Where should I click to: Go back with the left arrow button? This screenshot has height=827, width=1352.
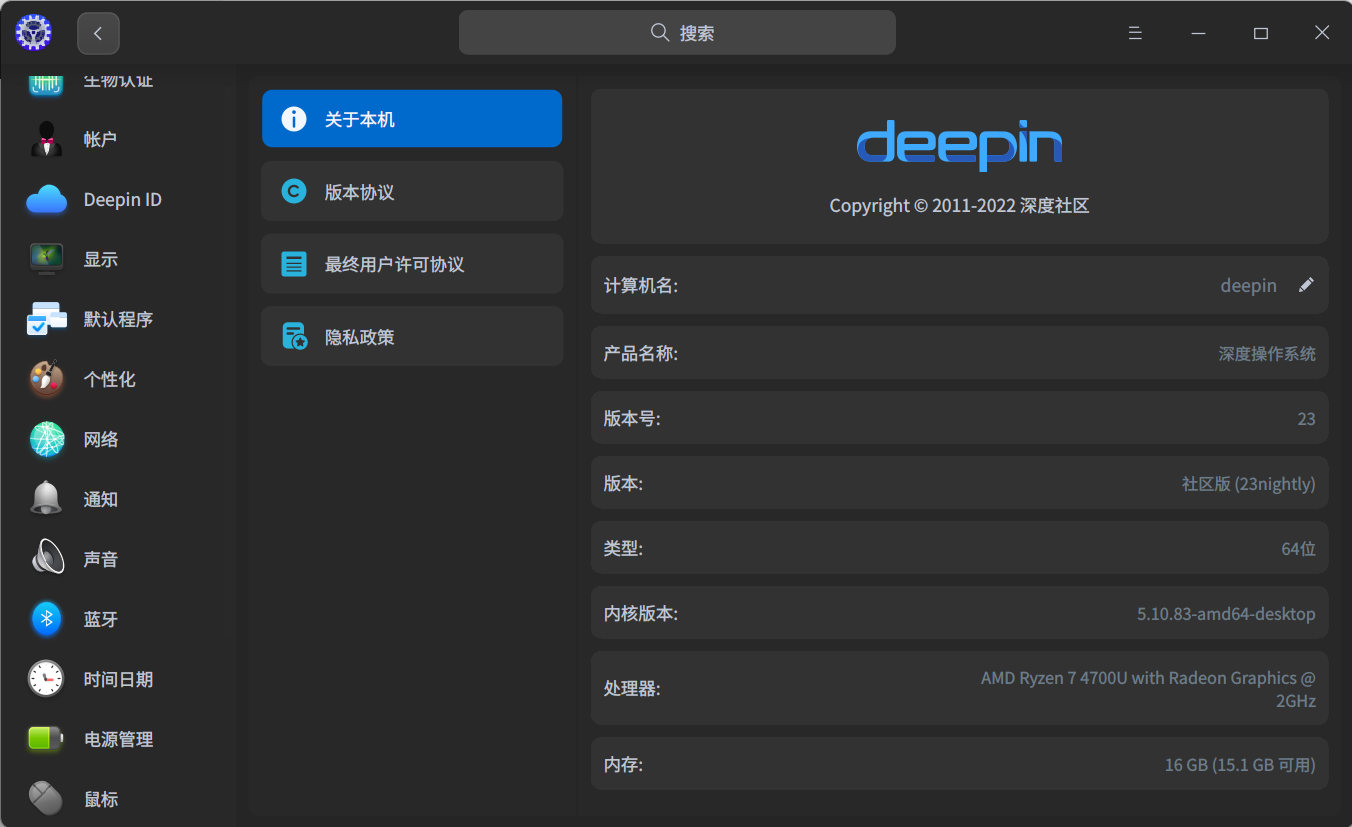[98, 33]
